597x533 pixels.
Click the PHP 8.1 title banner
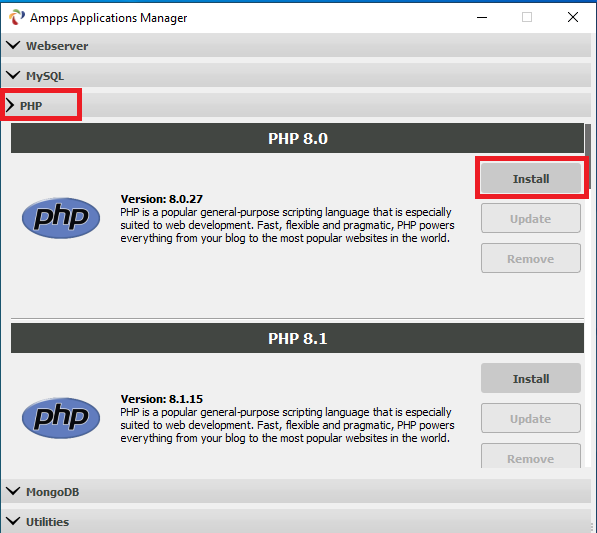pyautogui.click(x=297, y=338)
